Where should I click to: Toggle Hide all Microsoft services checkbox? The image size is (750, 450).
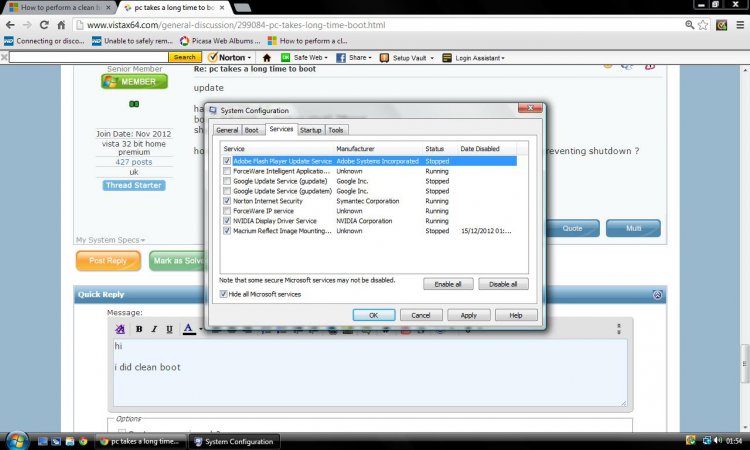[223, 294]
